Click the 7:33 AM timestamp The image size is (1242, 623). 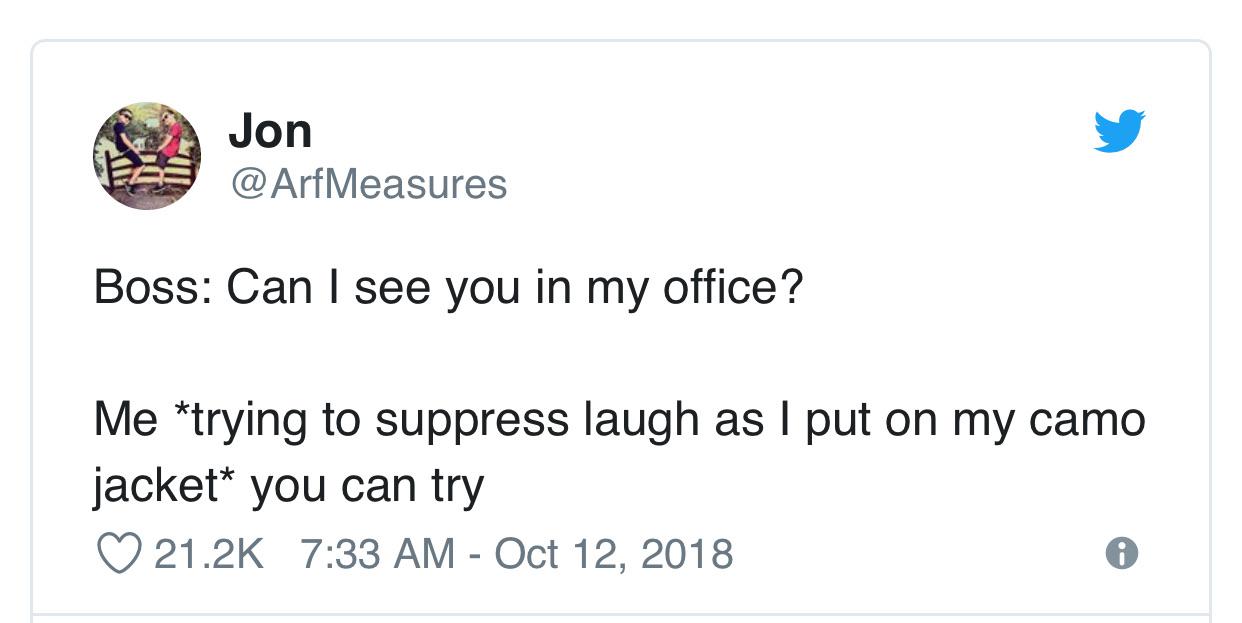click(x=379, y=553)
